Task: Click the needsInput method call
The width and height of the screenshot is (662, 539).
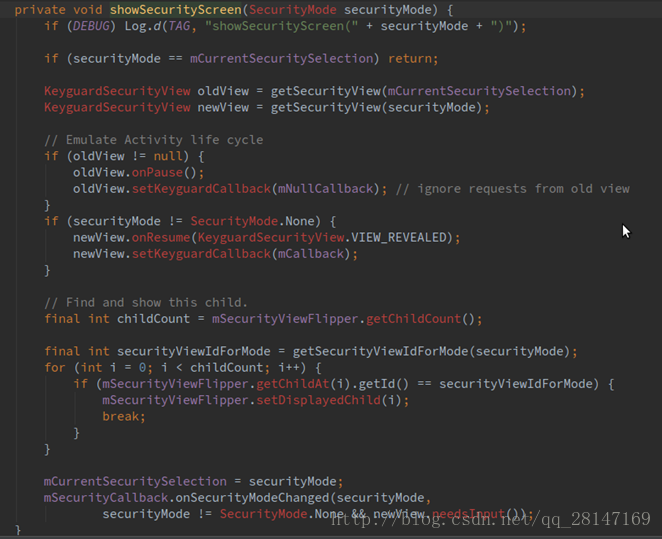Action: point(469,514)
